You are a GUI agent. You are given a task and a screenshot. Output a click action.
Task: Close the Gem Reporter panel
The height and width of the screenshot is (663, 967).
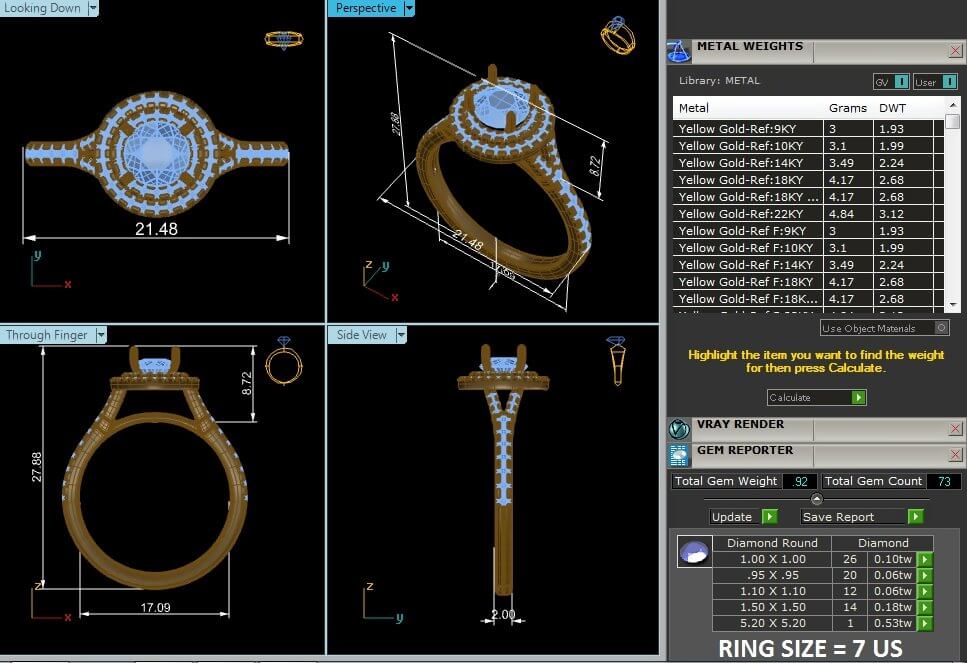click(x=955, y=455)
